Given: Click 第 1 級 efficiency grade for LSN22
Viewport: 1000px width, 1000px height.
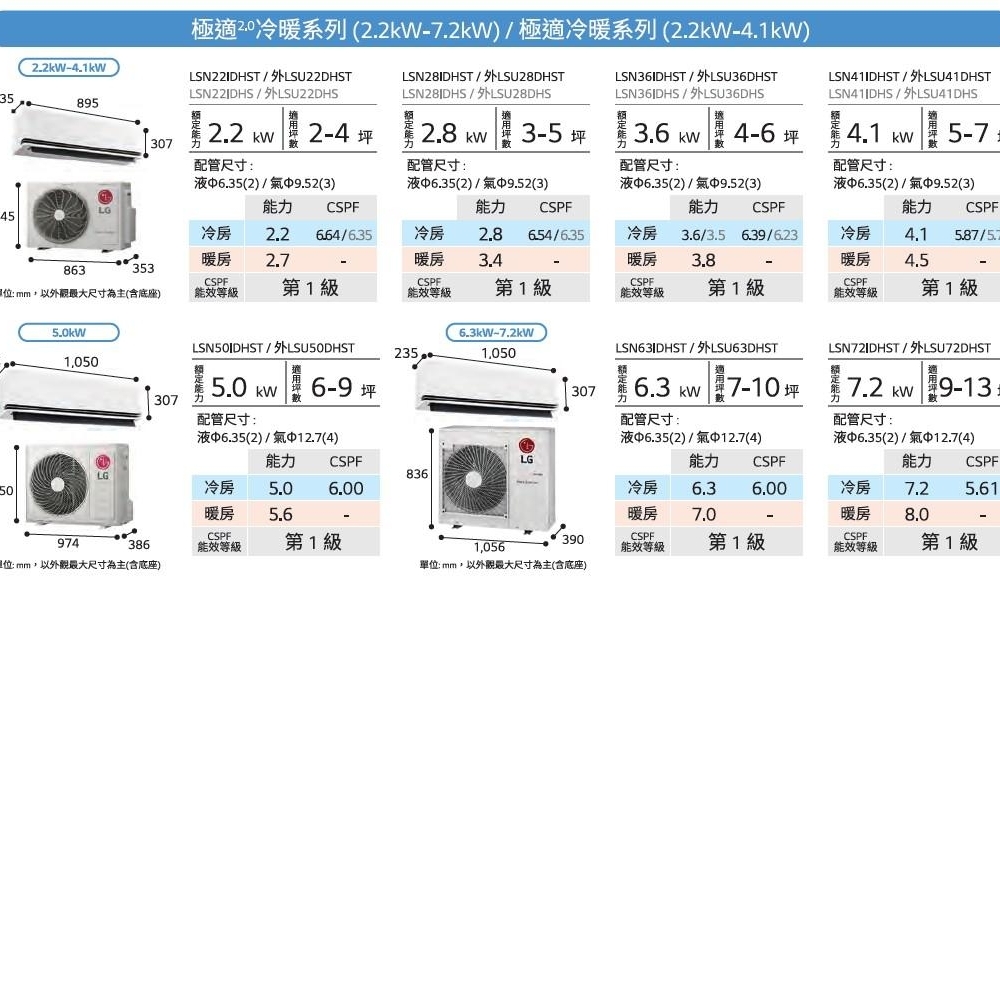Looking at the screenshot, I should tap(311, 288).
